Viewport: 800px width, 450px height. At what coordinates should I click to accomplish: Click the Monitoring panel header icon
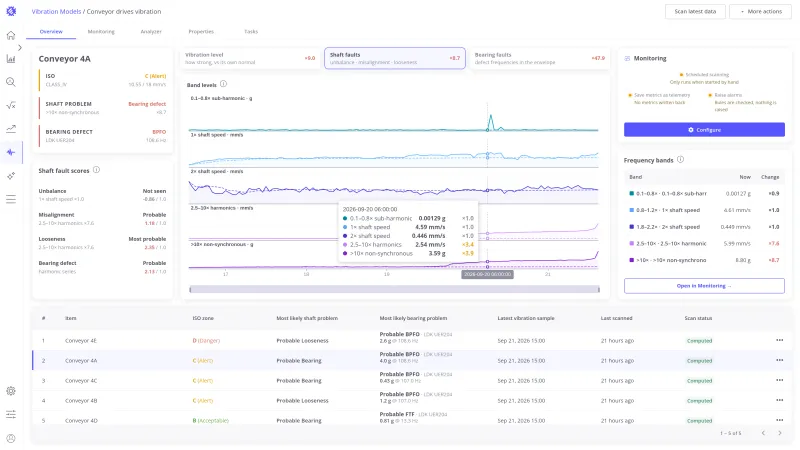click(627, 59)
